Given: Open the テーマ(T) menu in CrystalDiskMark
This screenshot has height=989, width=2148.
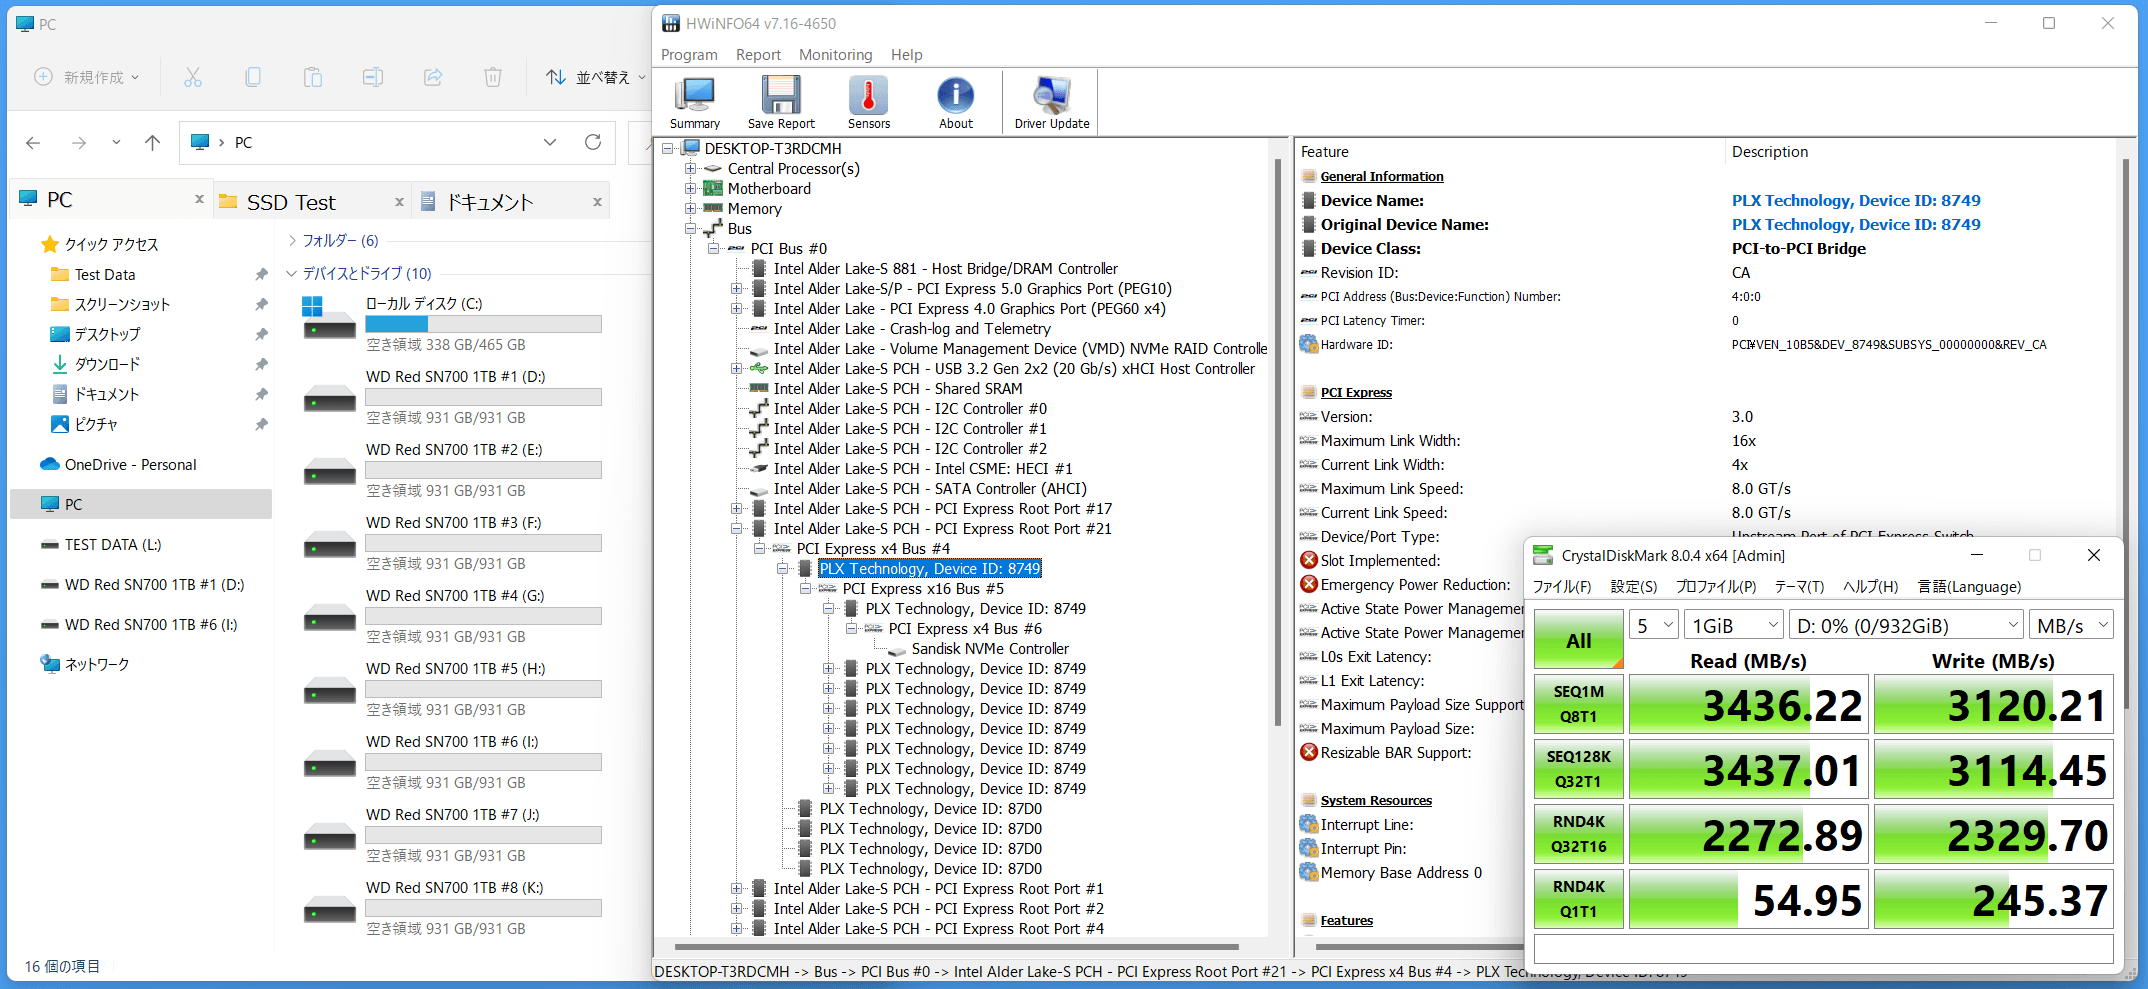Looking at the screenshot, I should 1799,587.
